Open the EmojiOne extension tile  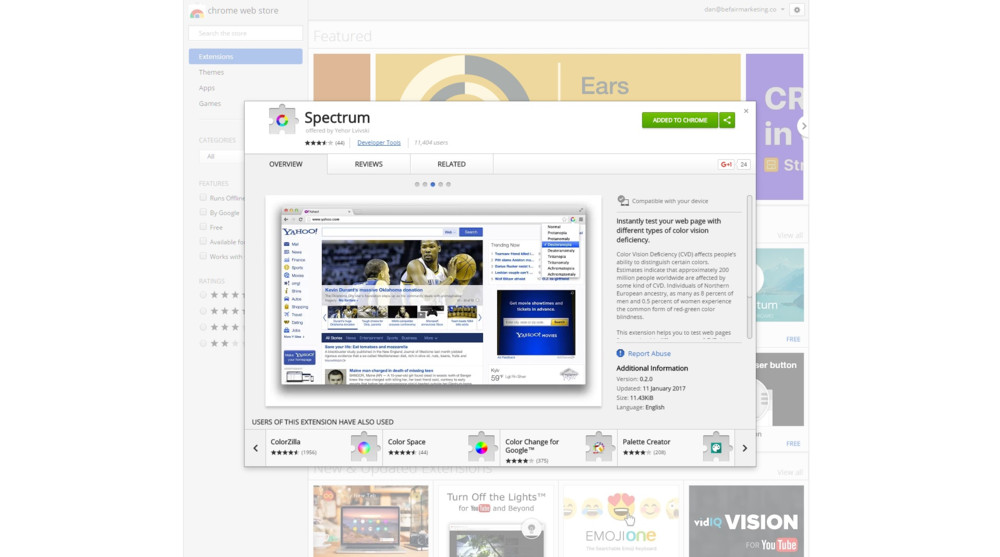coord(621,521)
